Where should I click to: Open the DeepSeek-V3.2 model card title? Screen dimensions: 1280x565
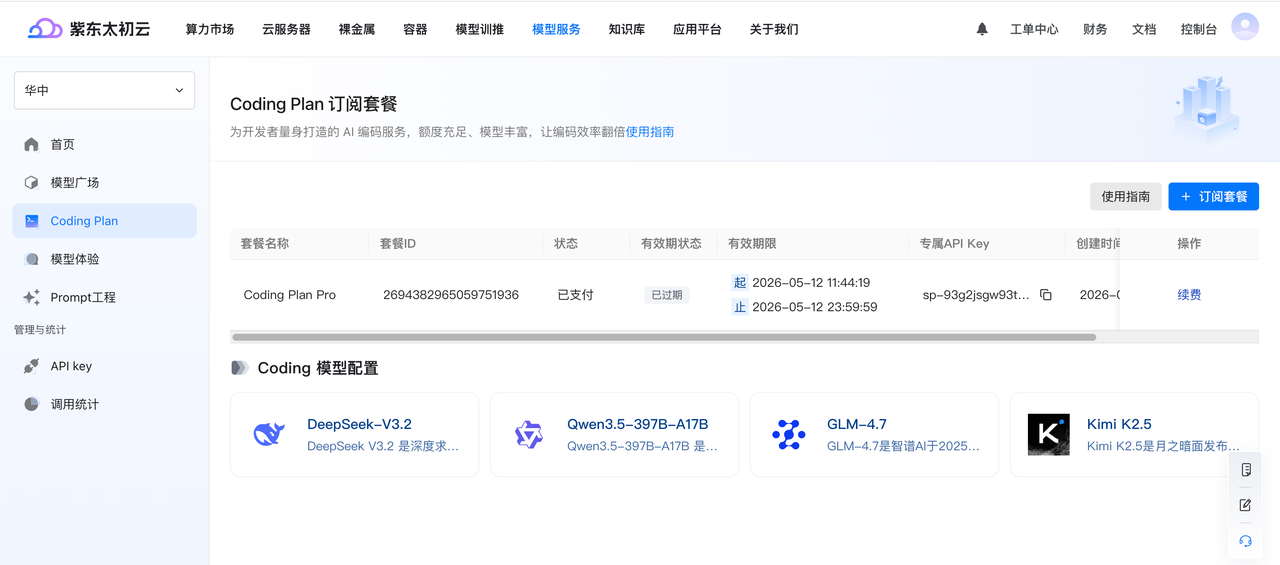click(x=359, y=424)
